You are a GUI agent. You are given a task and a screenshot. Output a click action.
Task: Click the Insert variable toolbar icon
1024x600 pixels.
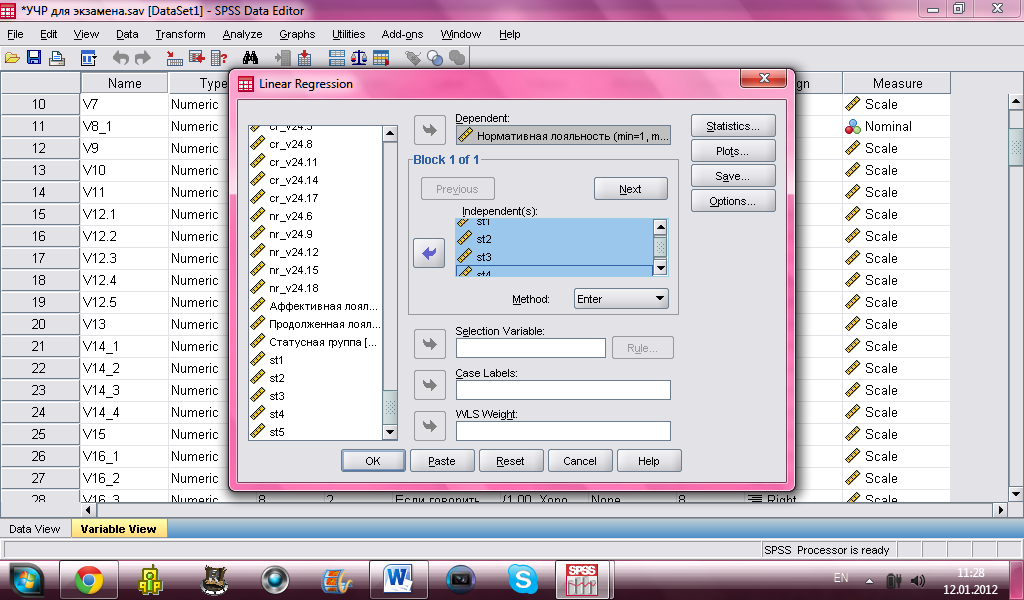[304, 58]
